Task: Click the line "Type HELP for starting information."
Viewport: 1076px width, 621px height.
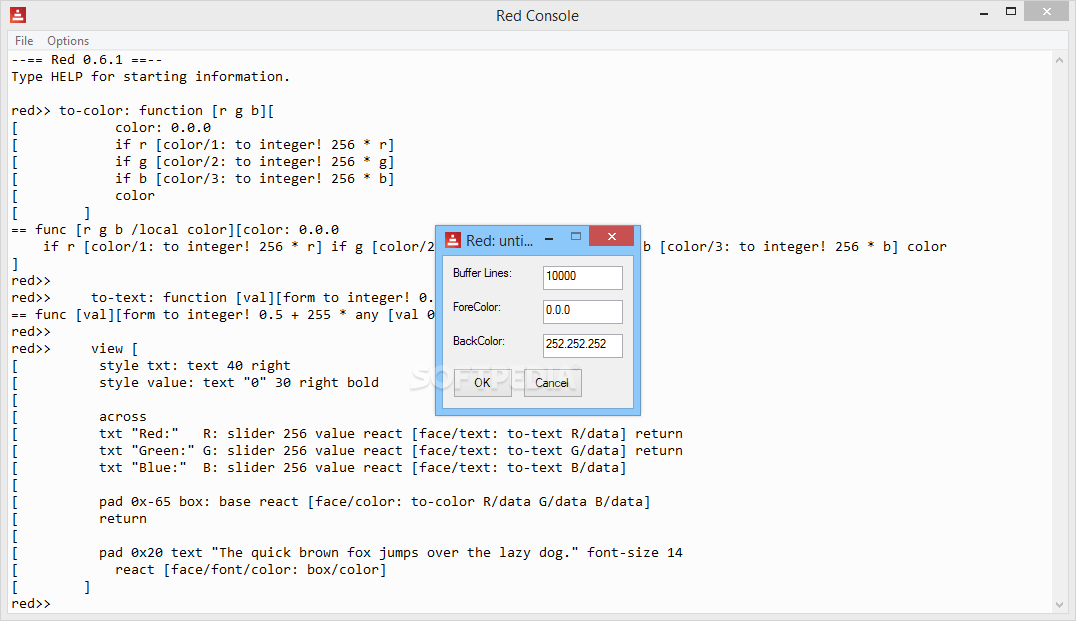Action: pyautogui.click(x=150, y=77)
